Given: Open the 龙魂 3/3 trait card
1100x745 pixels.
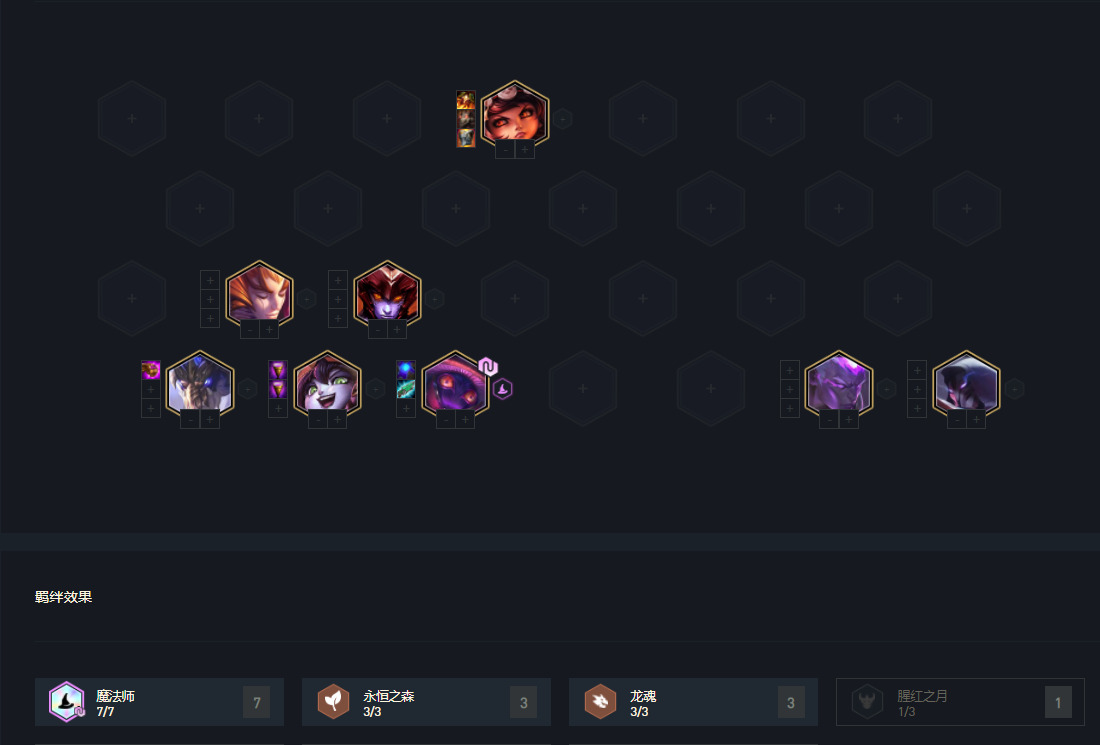Looking at the screenshot, I should [693, 702].
